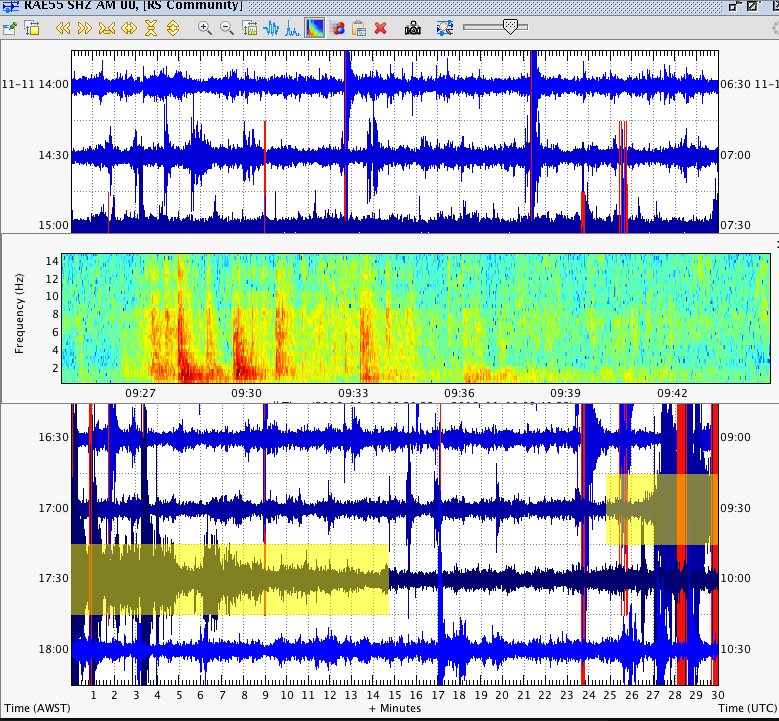Click the vertical compress amplitude icon

coord(151,28)
